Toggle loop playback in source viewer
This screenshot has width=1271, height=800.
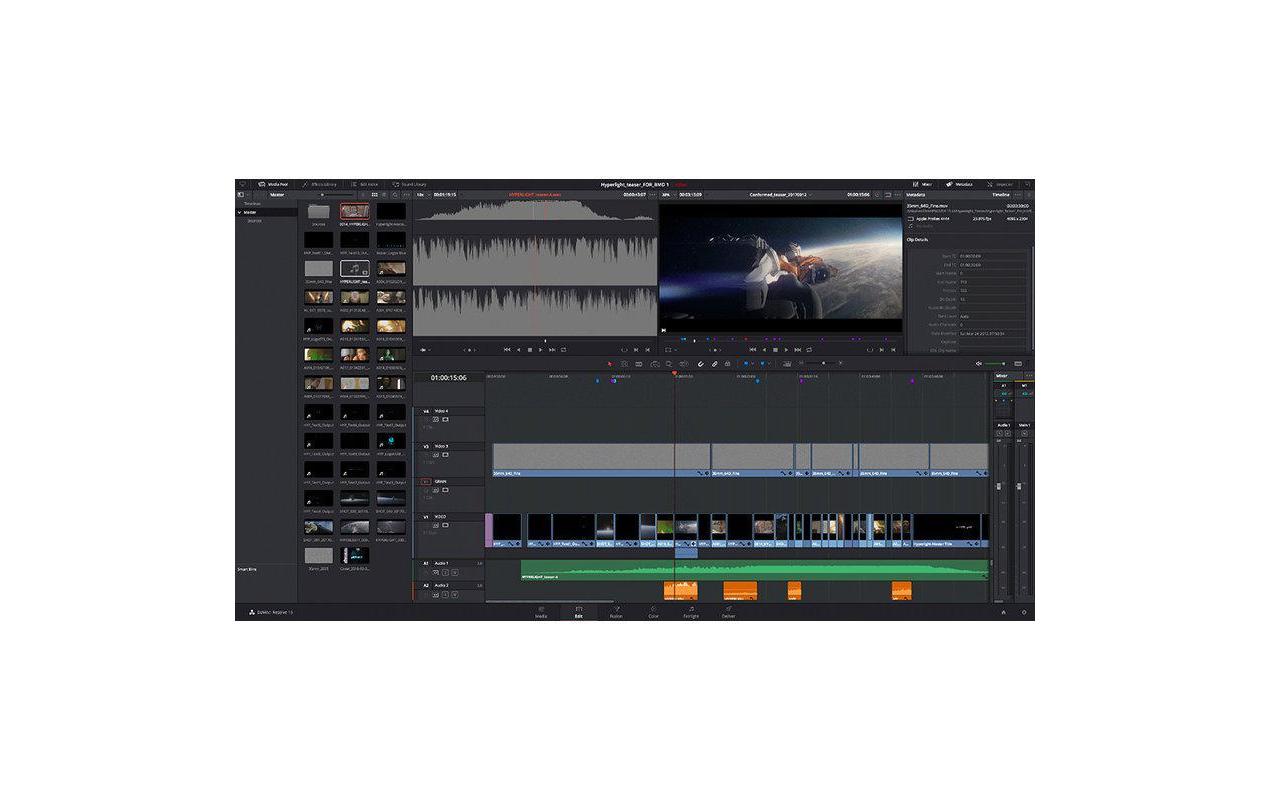pyautogui.click(x=564, y=349)
